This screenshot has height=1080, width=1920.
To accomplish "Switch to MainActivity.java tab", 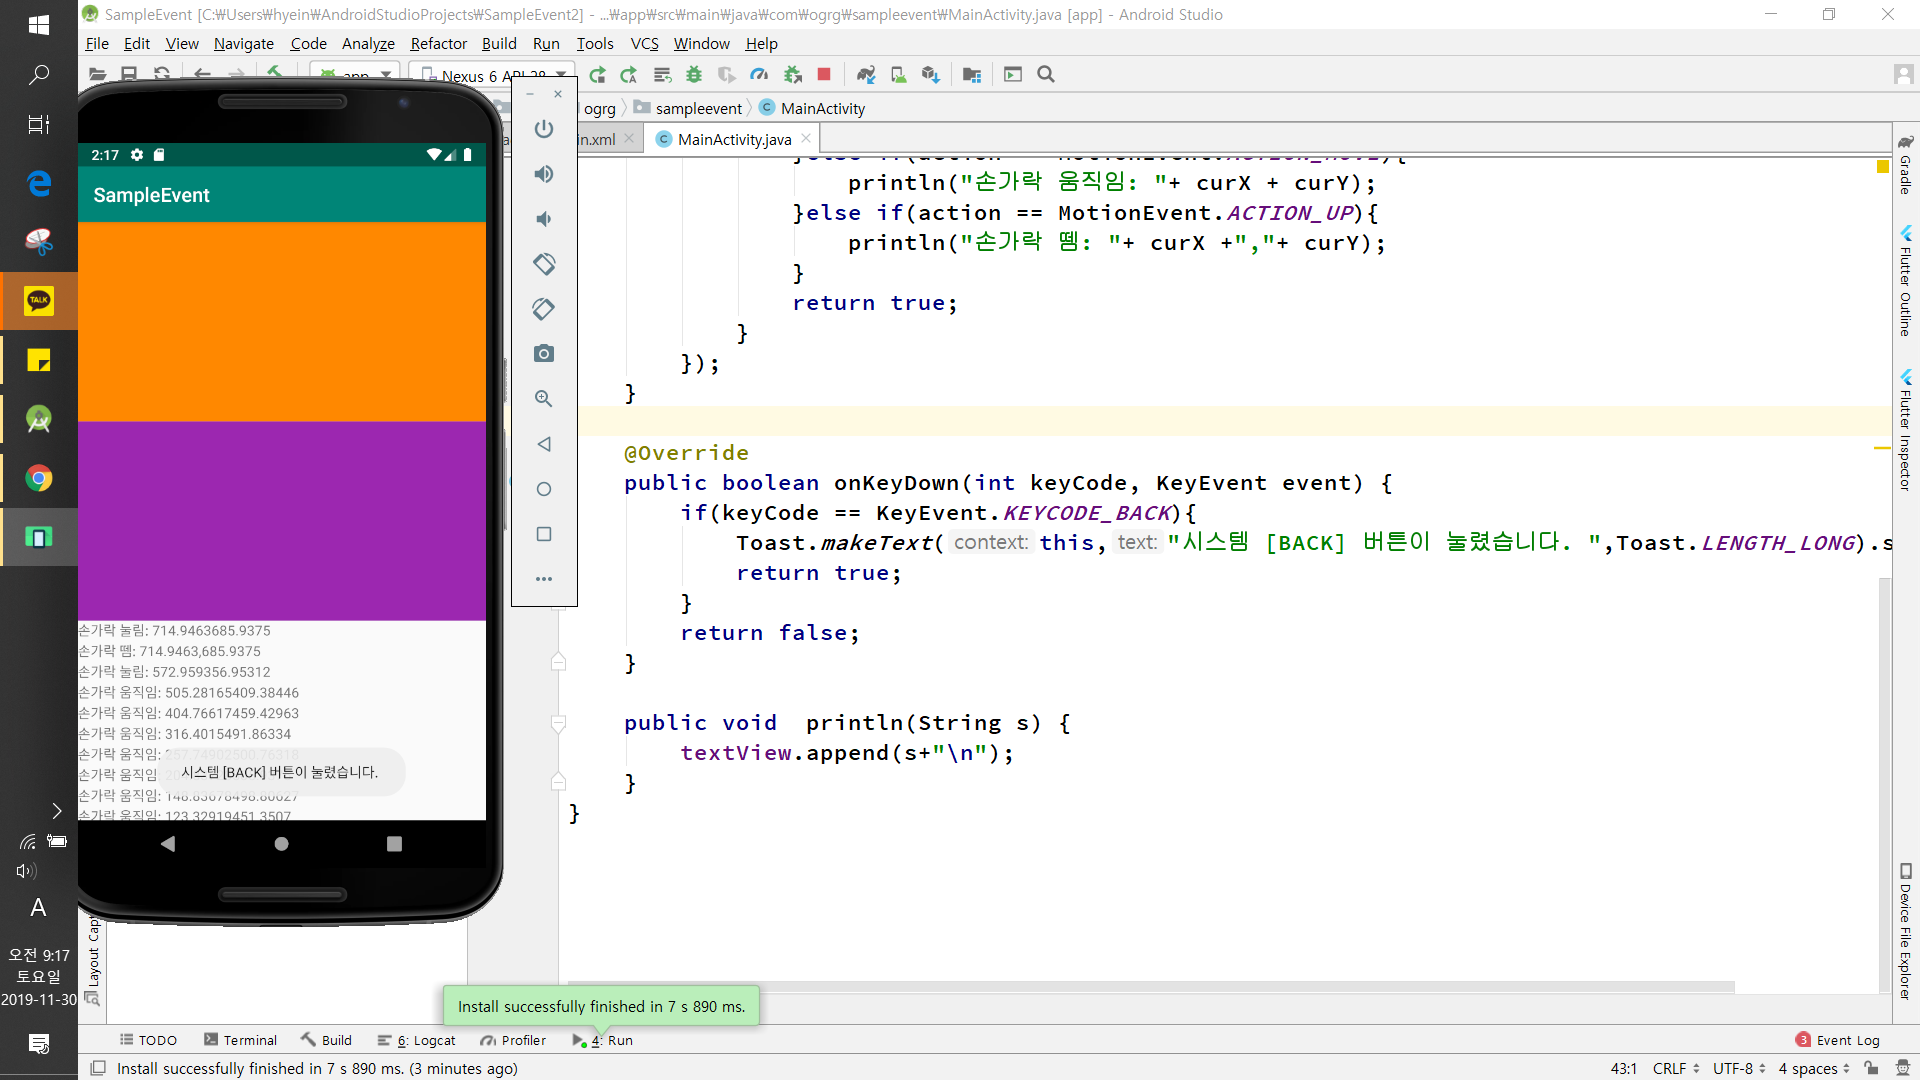I will [734, 140].
